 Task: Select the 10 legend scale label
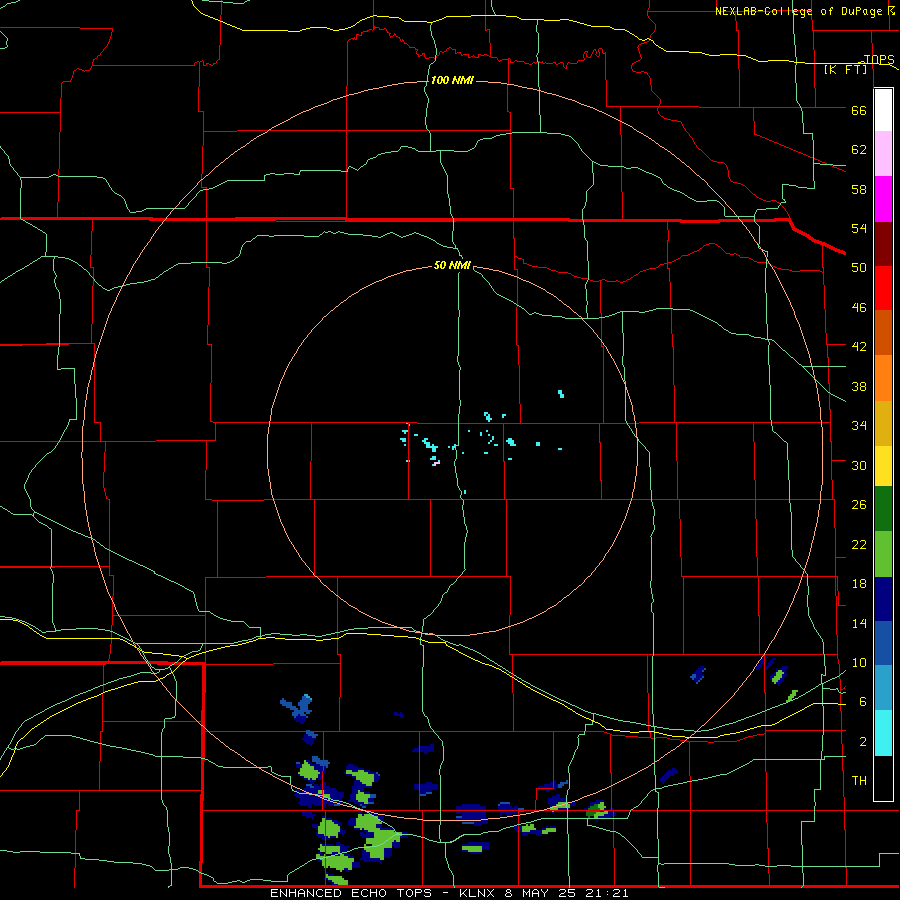(859, 662)
